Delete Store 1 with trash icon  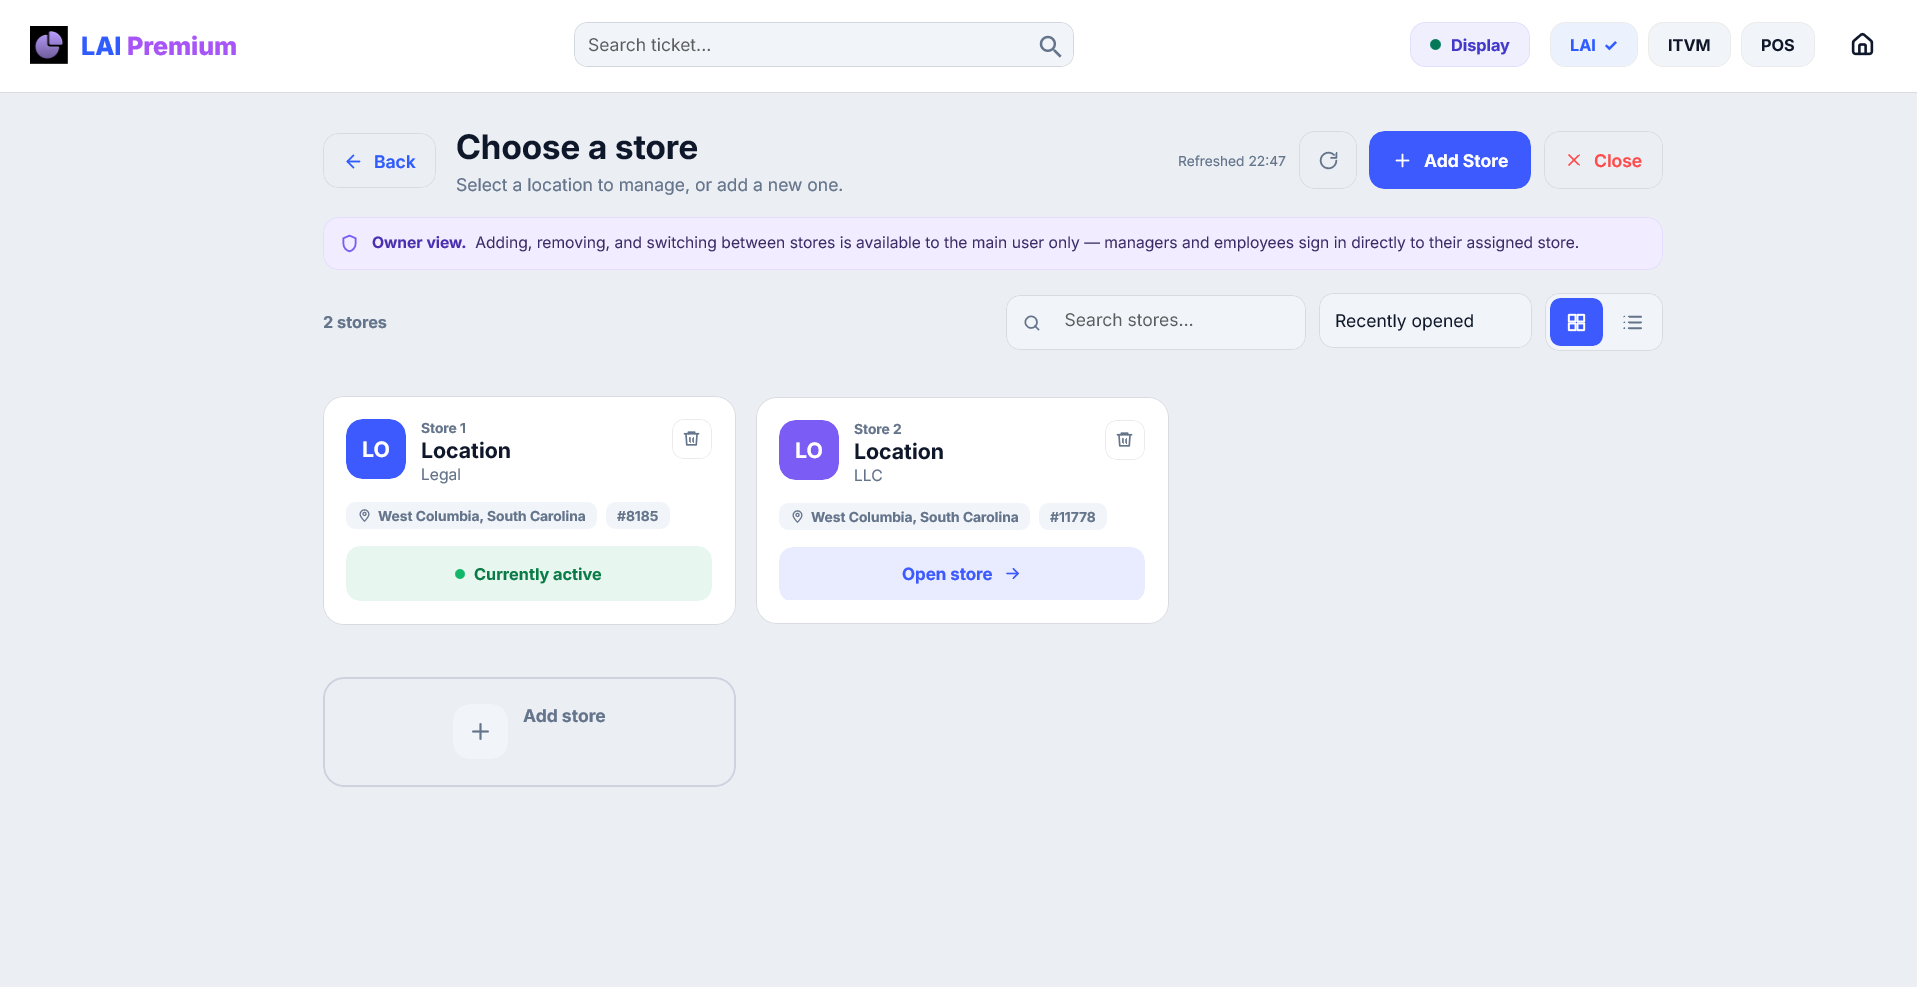pos(691,439)
